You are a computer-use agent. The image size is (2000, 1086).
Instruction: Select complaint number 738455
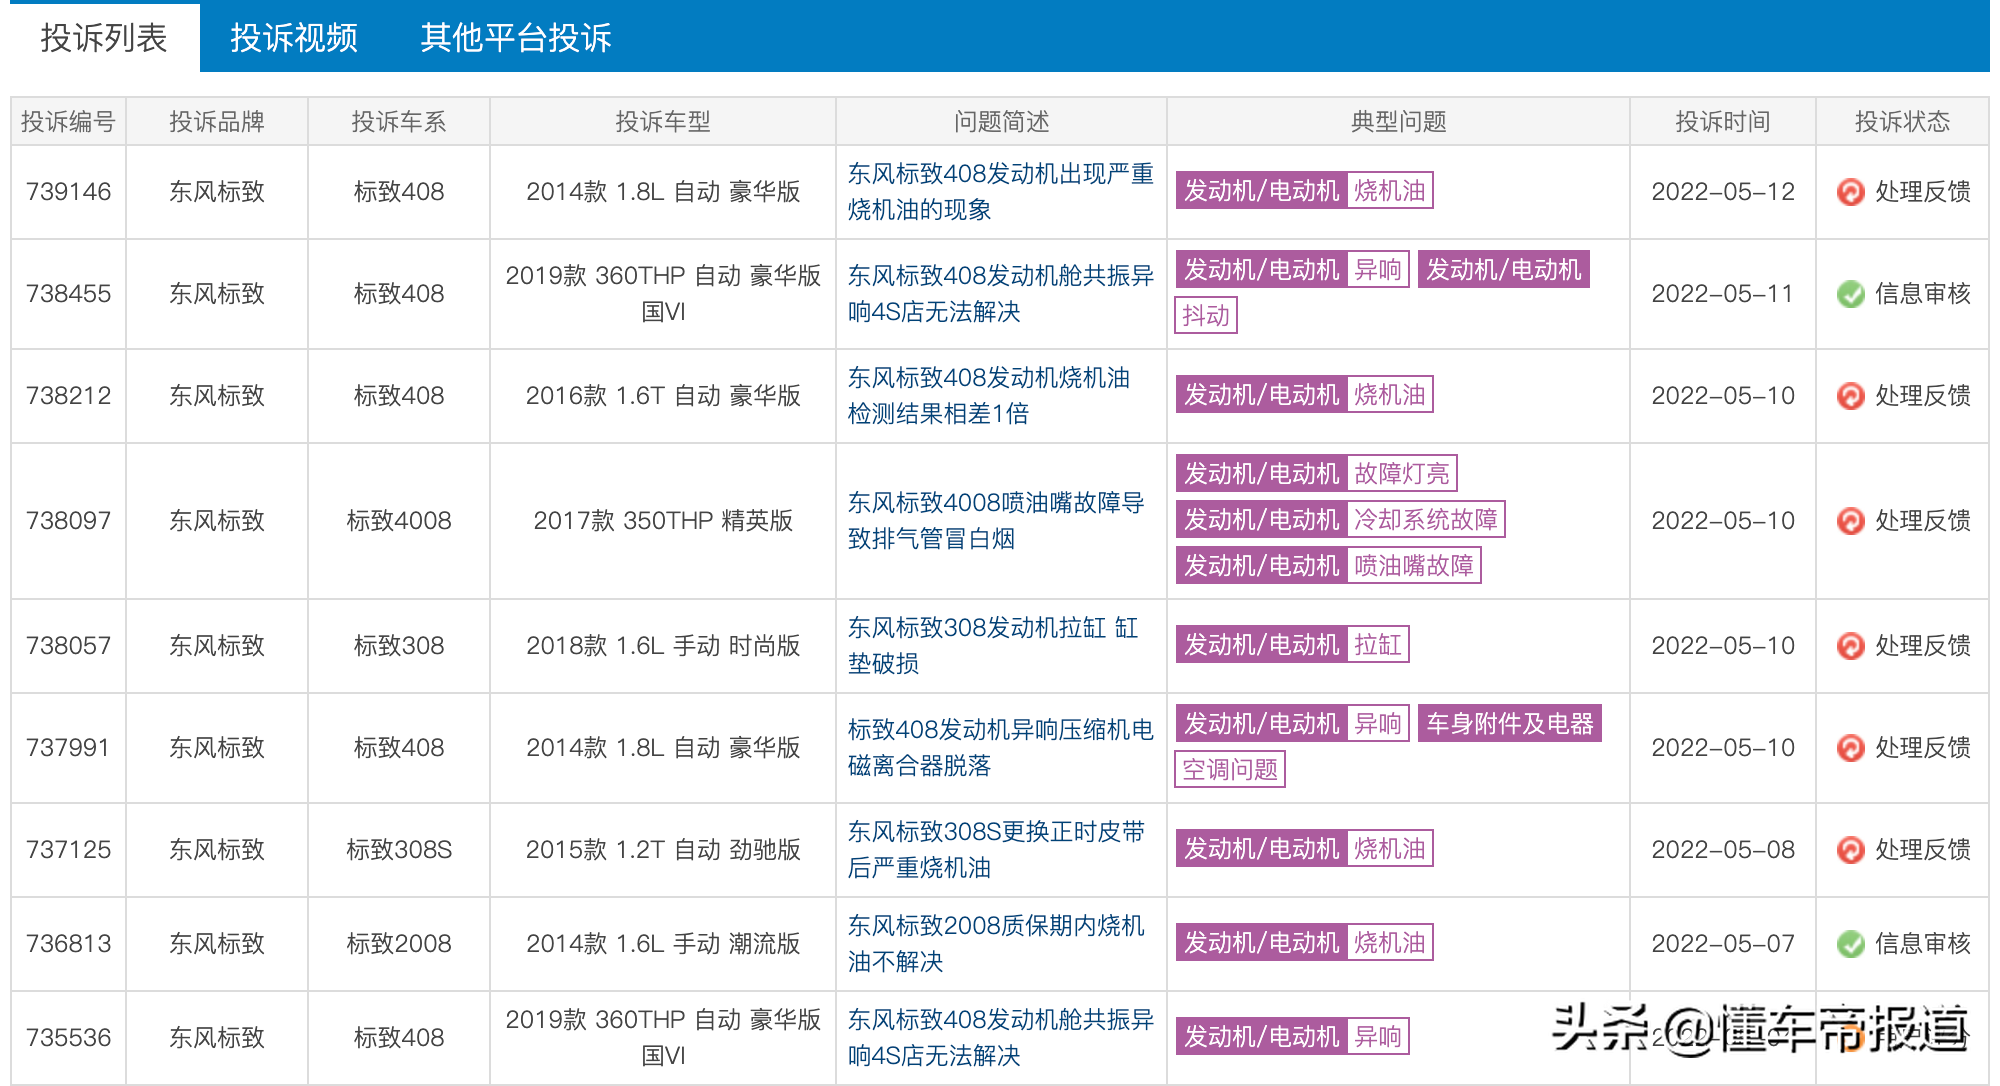tap(68, 294)
